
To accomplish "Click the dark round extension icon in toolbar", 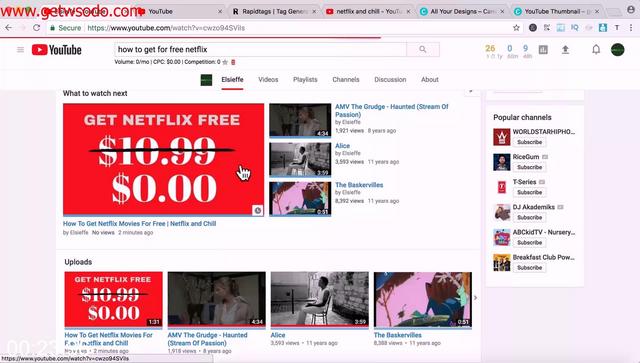I will click(x=533, y=28).
